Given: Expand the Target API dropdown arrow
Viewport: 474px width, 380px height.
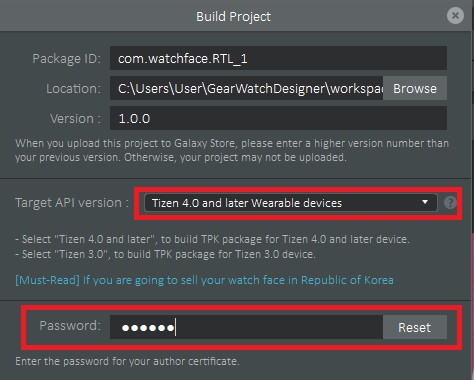Looking at the screenshot, I should 425,202.
